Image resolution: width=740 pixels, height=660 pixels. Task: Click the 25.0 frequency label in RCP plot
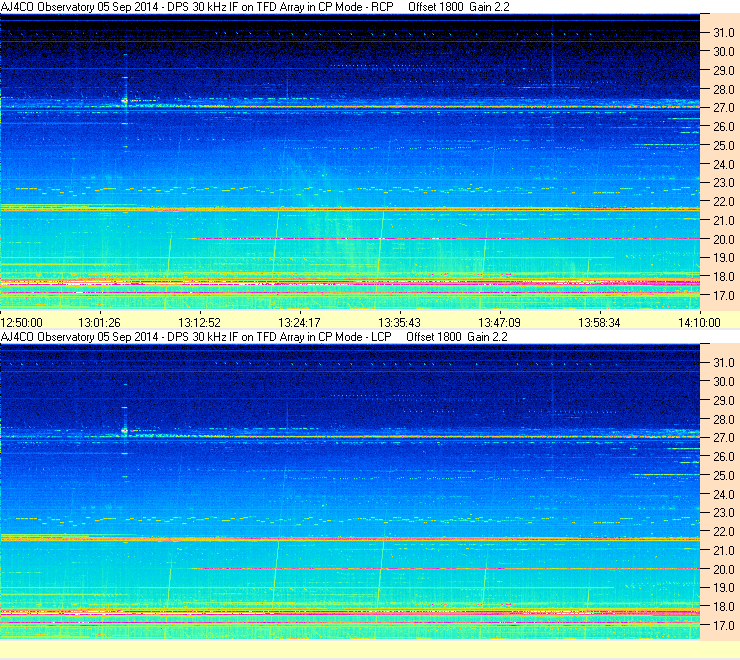pyautogui.click(x=724, y=145)
